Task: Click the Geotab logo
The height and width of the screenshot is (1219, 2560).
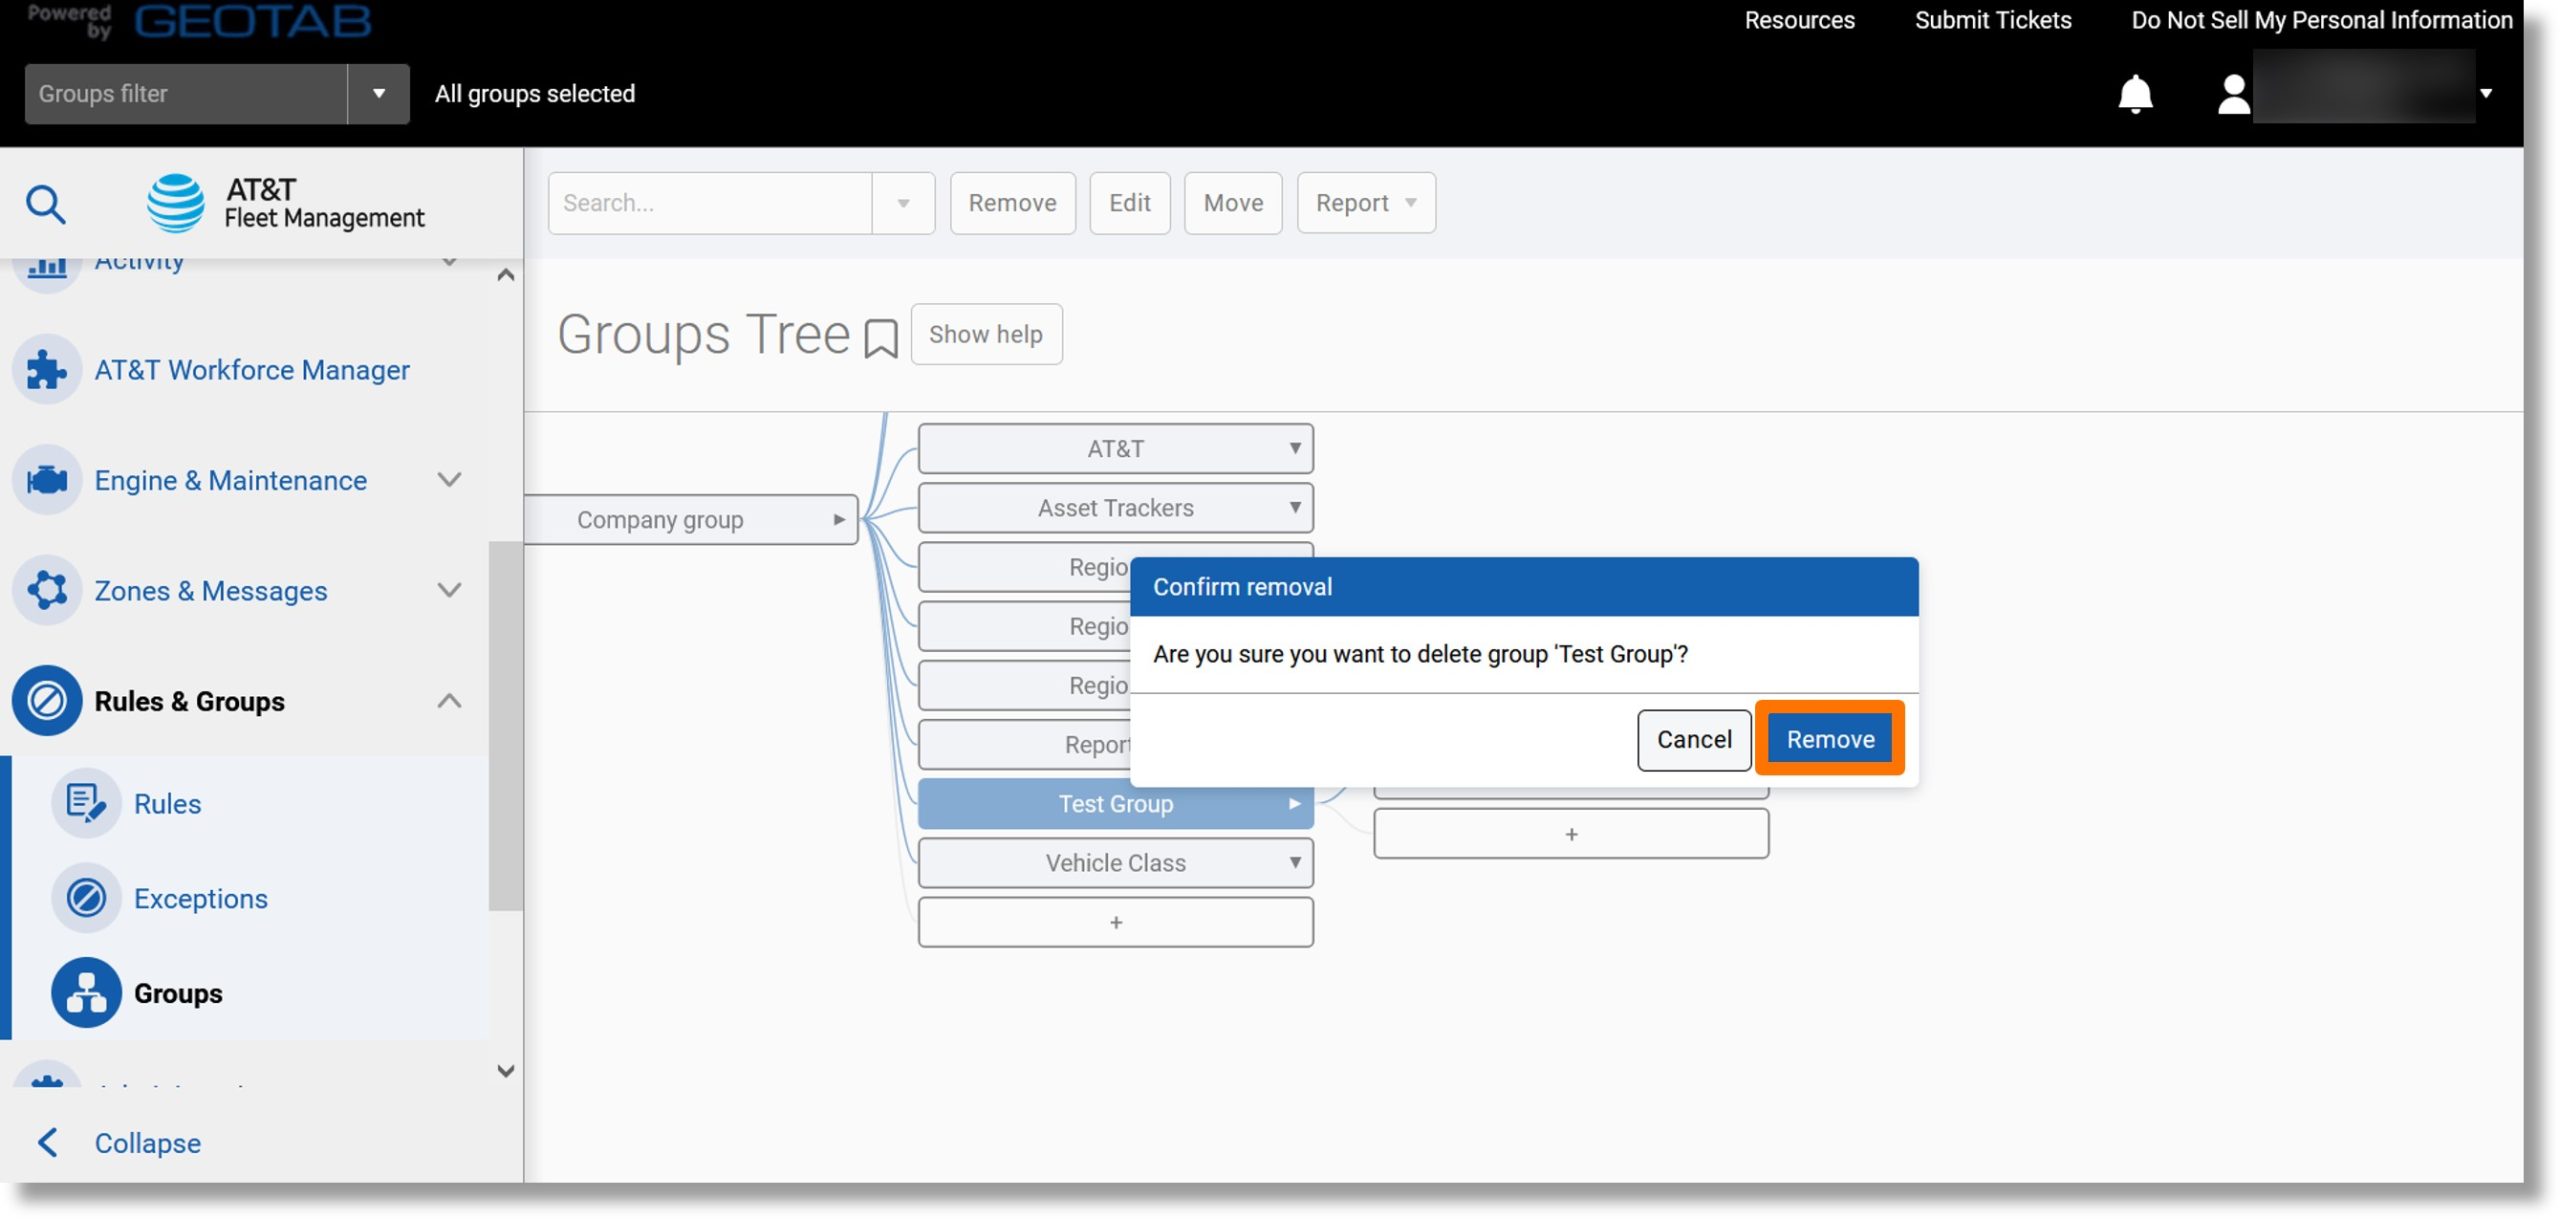Action: point(252,20)
